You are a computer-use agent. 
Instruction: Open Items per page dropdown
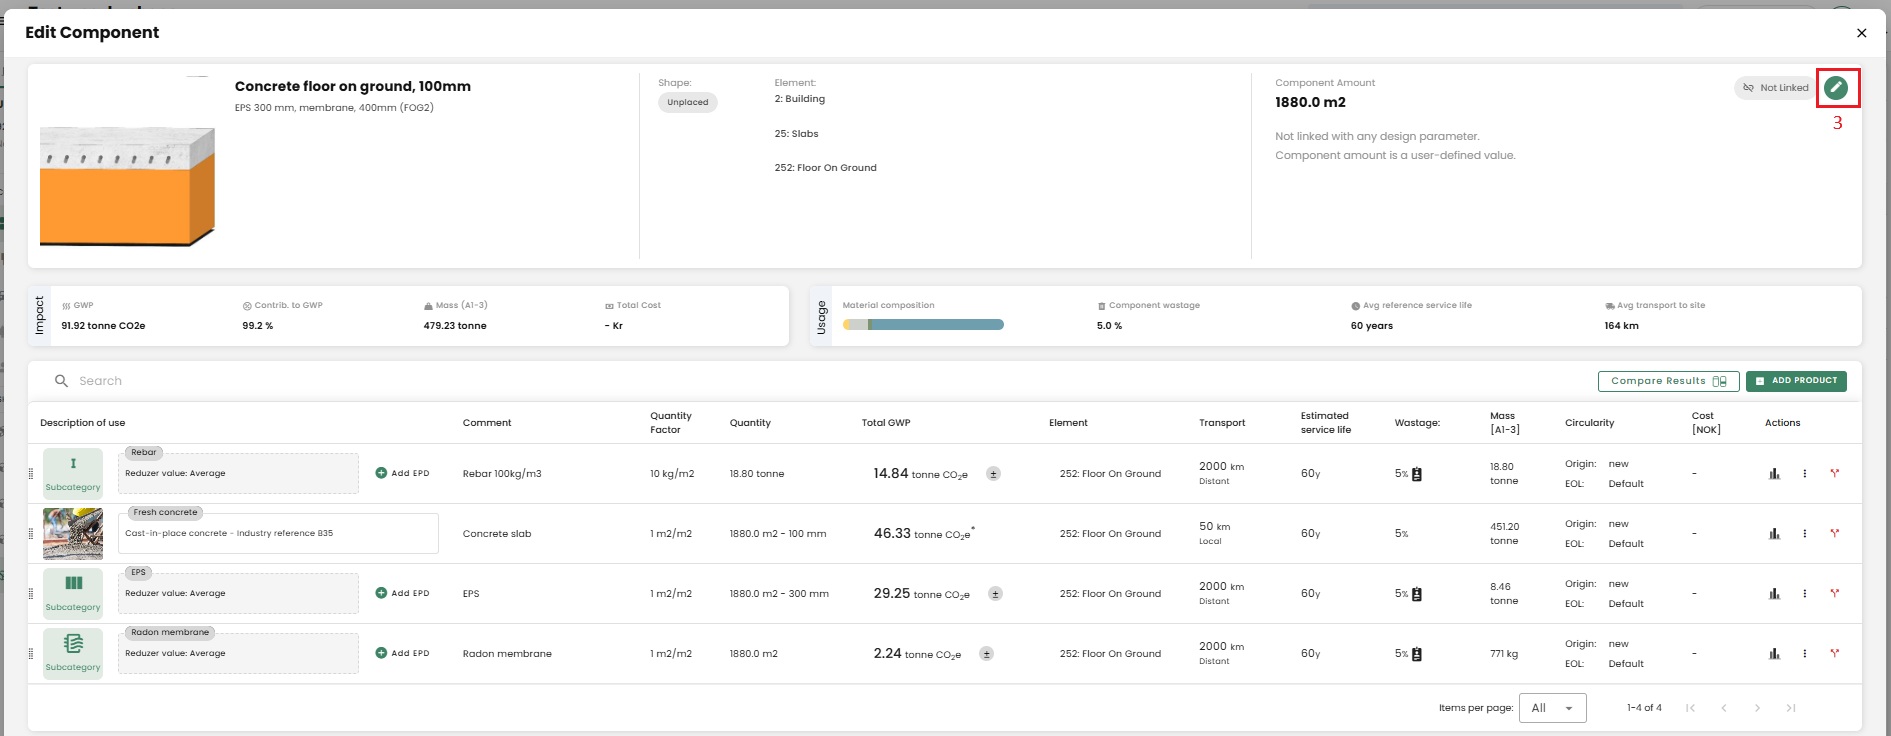(1552, 708)
